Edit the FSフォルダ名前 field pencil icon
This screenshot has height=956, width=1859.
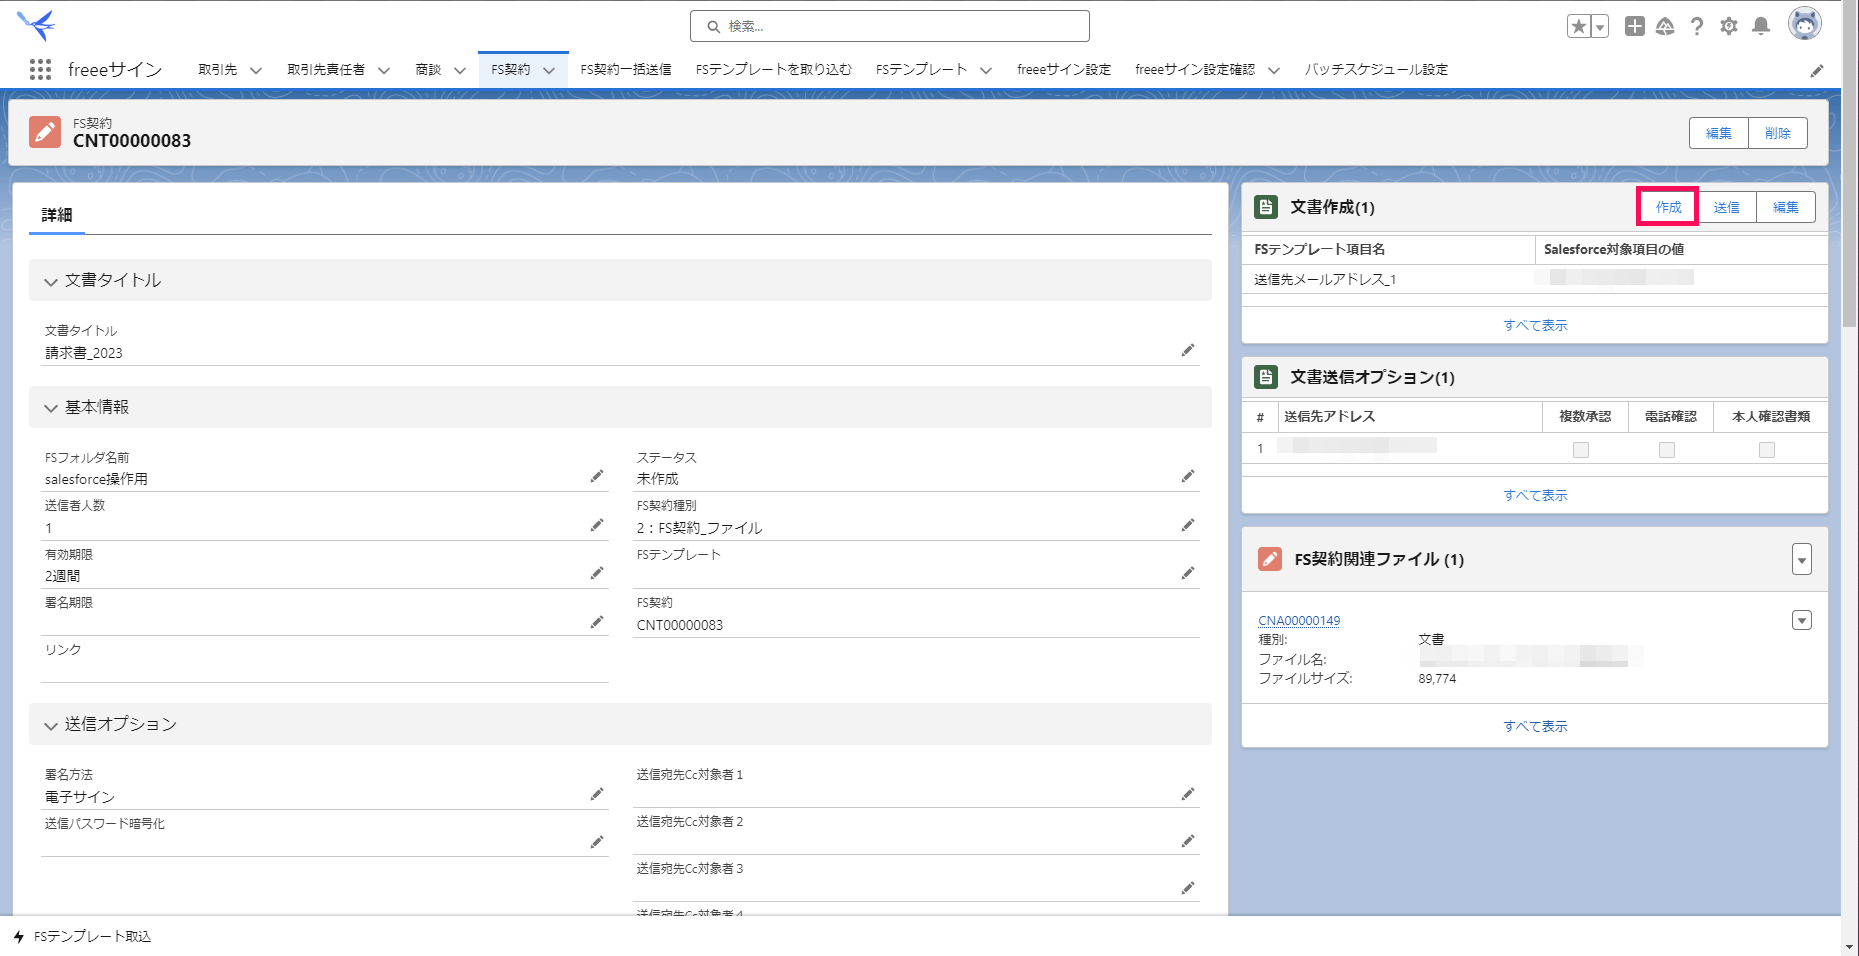click(x=597, y=476)
